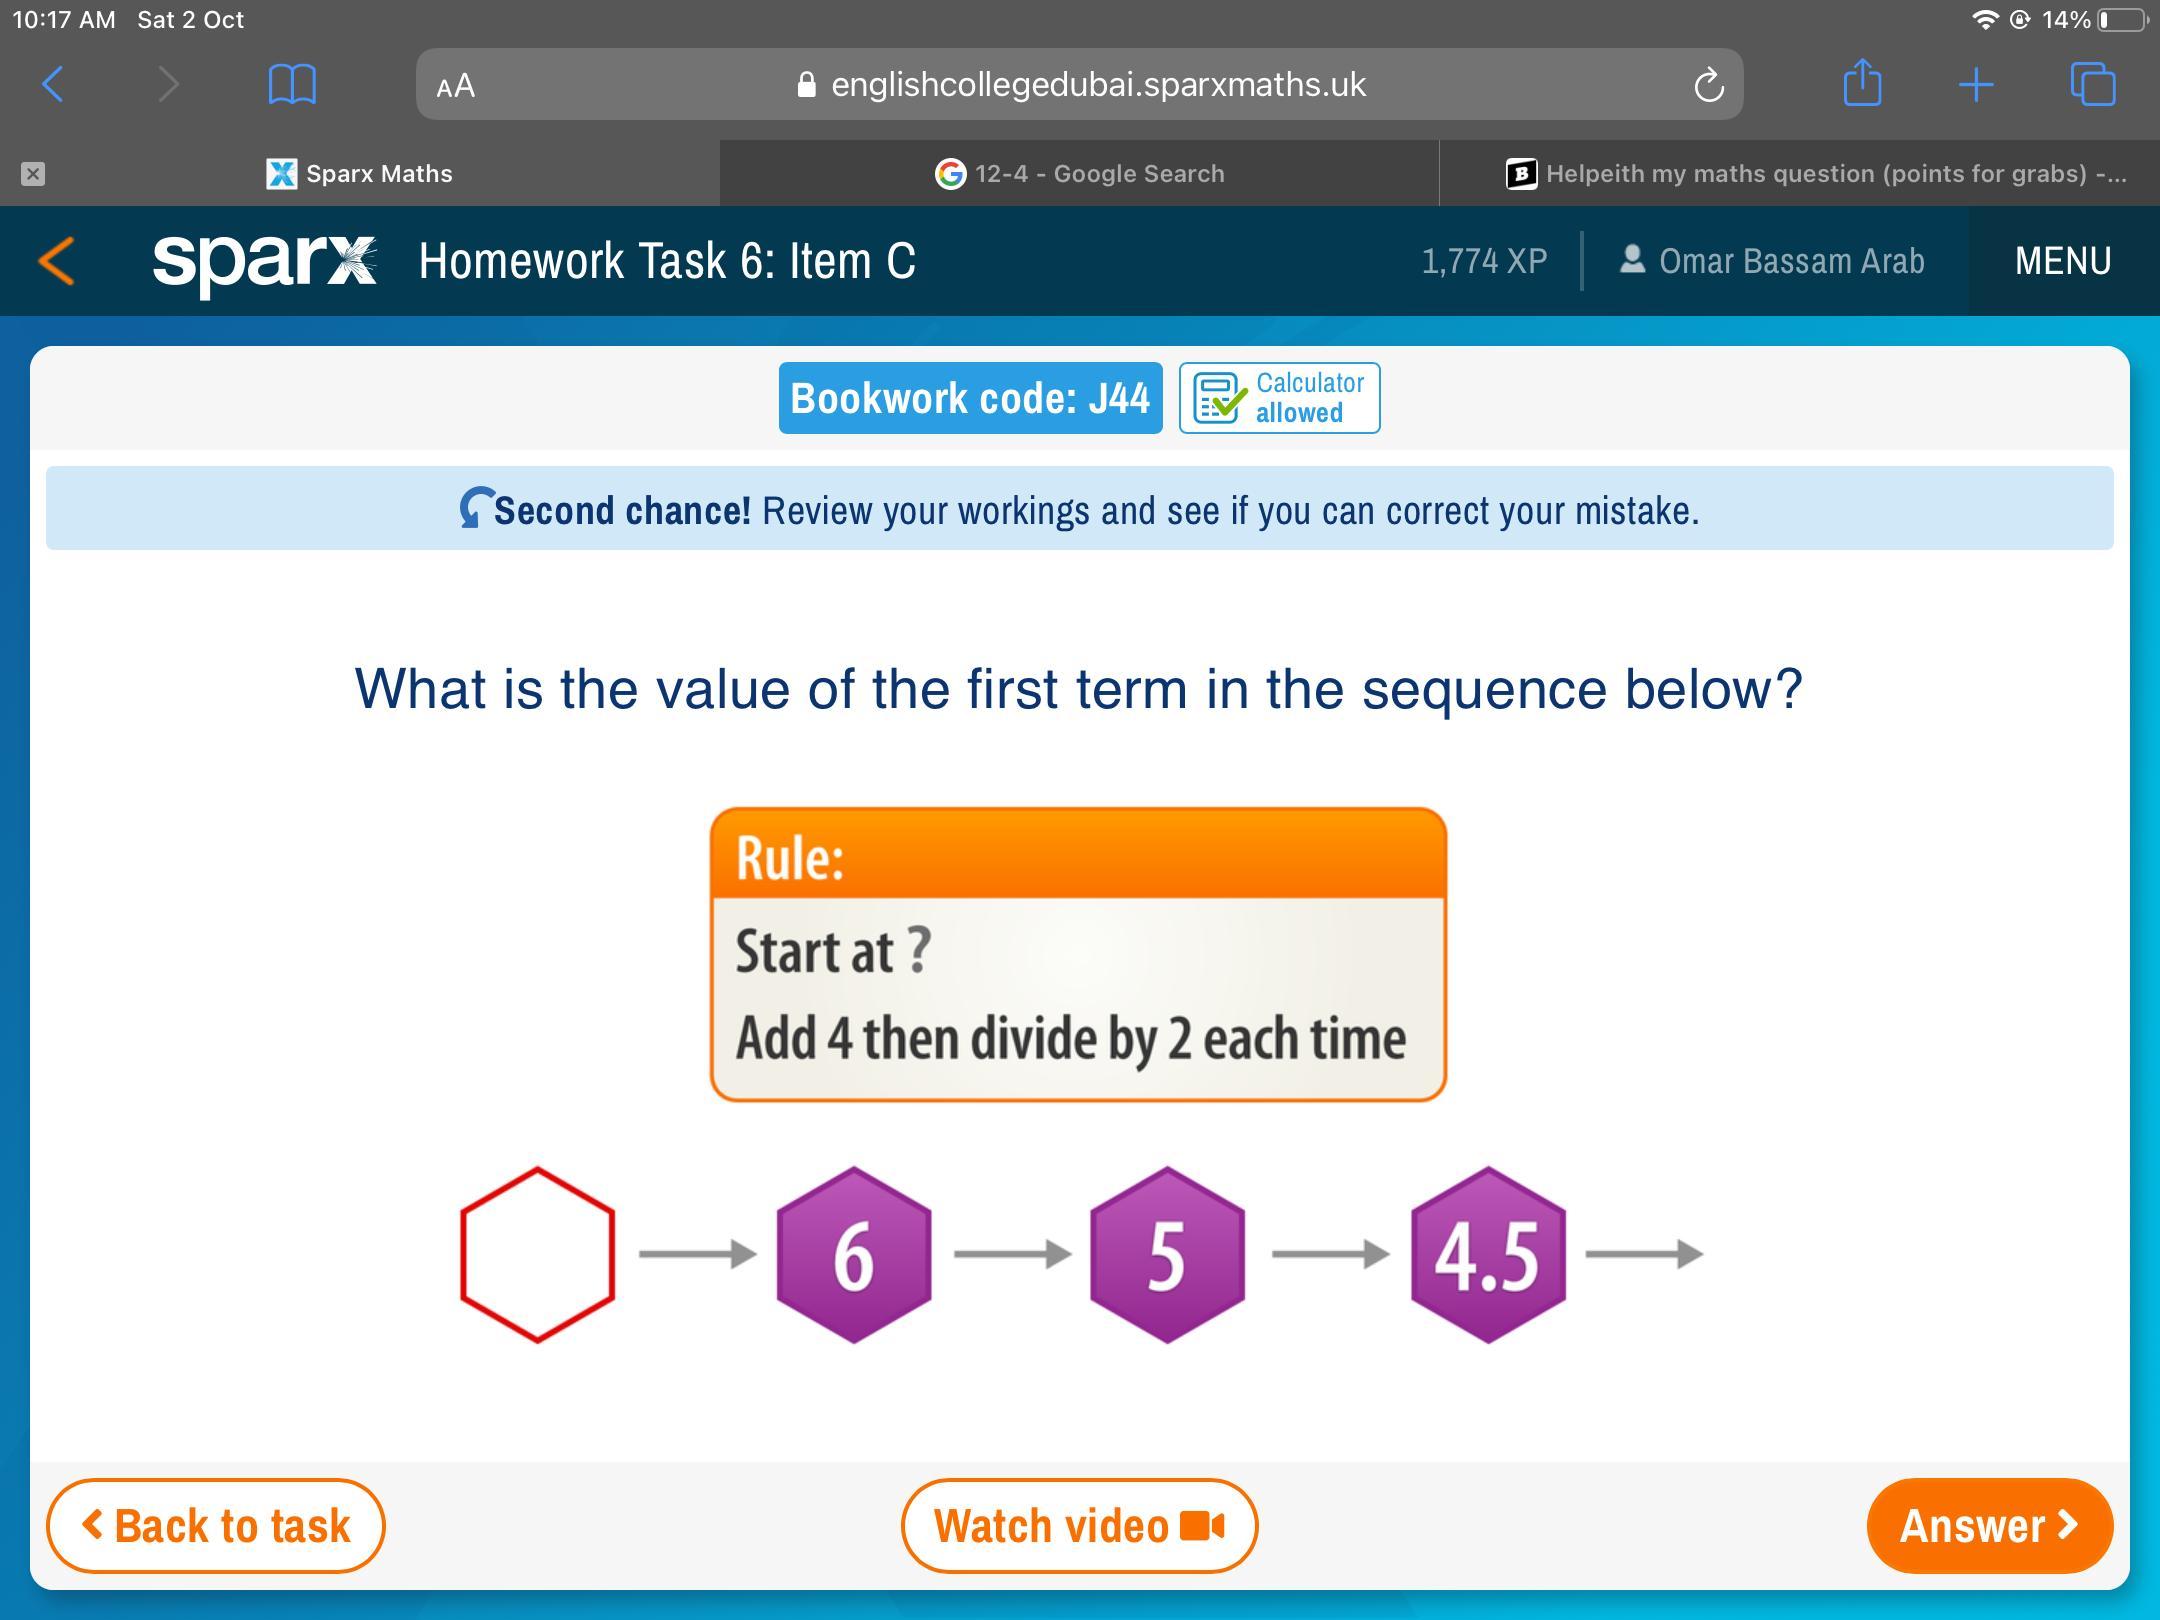Click the Calculator allowed badge

tap(1279, 398)
